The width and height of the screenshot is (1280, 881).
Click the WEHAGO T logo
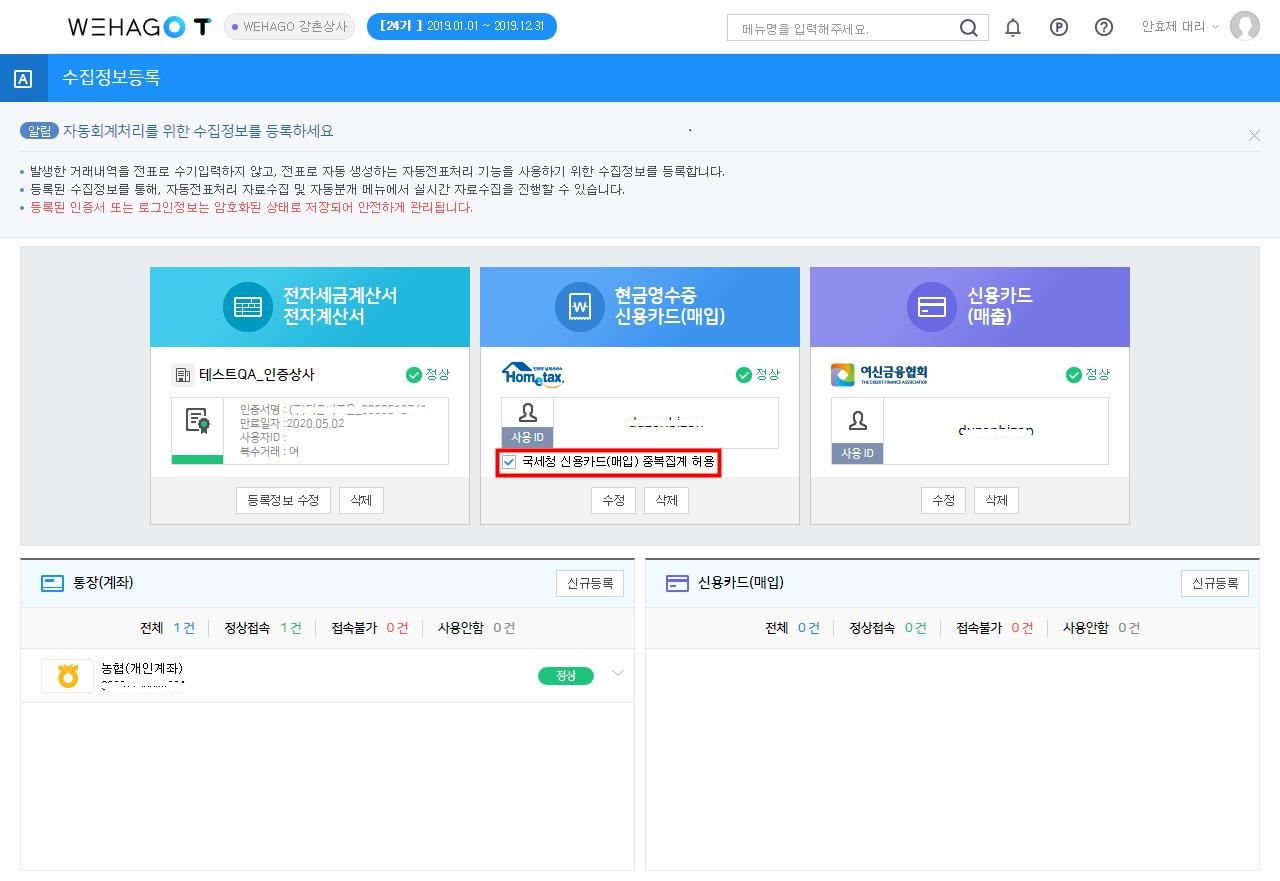[139, 27]
